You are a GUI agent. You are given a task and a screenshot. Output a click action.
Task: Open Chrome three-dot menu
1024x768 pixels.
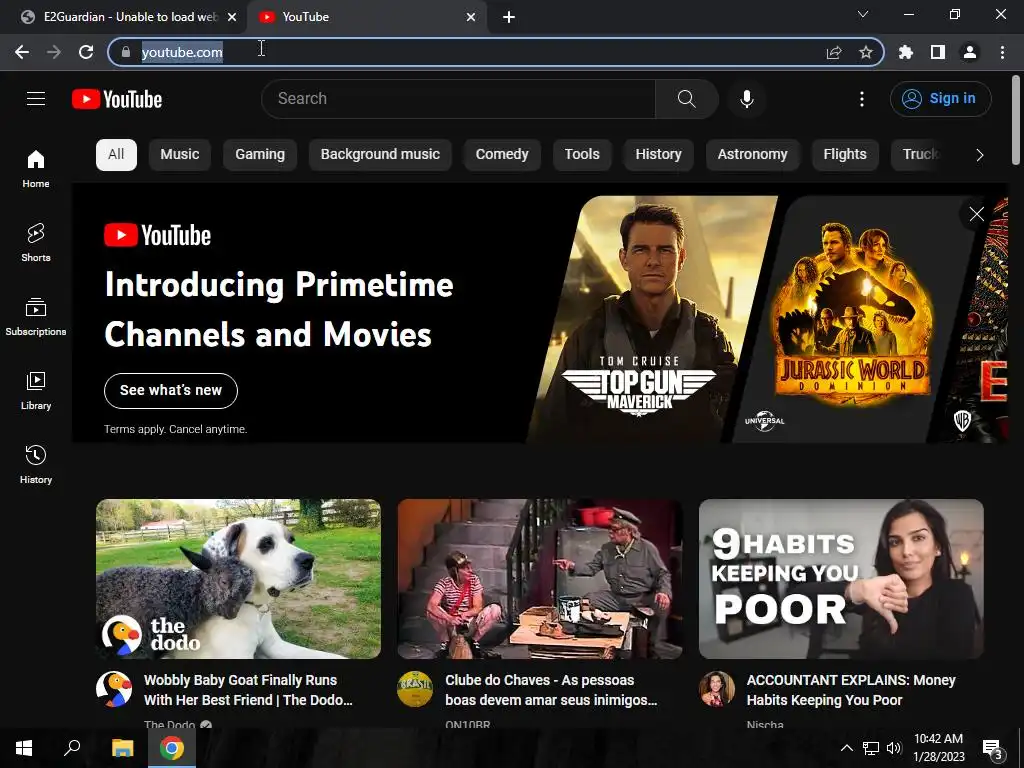point(1002,52)
